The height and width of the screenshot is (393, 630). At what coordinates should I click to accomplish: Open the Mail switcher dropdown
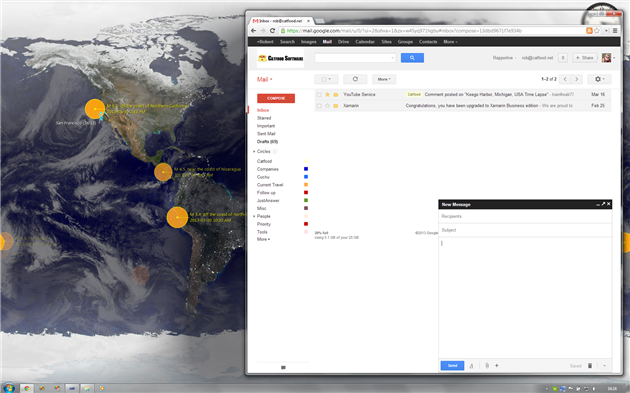point(265,79)
